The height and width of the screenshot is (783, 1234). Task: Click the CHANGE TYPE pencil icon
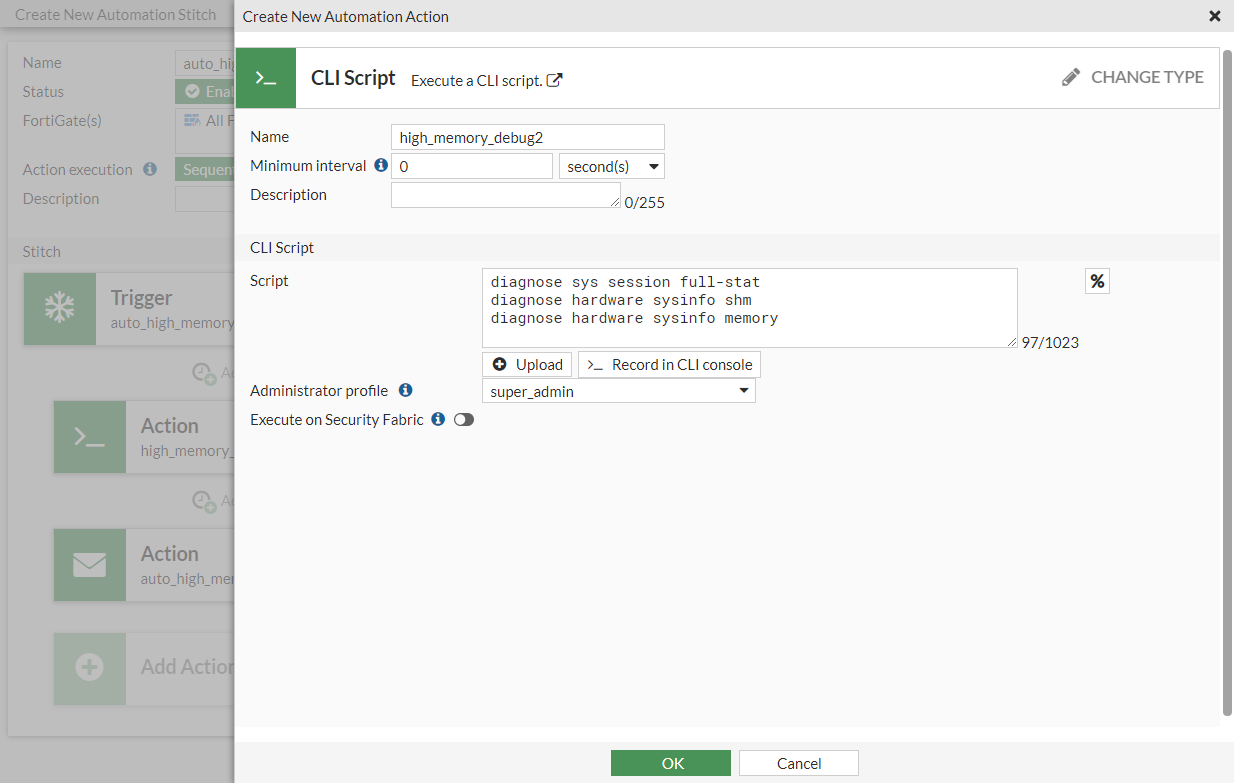[x=1071, y=76]
